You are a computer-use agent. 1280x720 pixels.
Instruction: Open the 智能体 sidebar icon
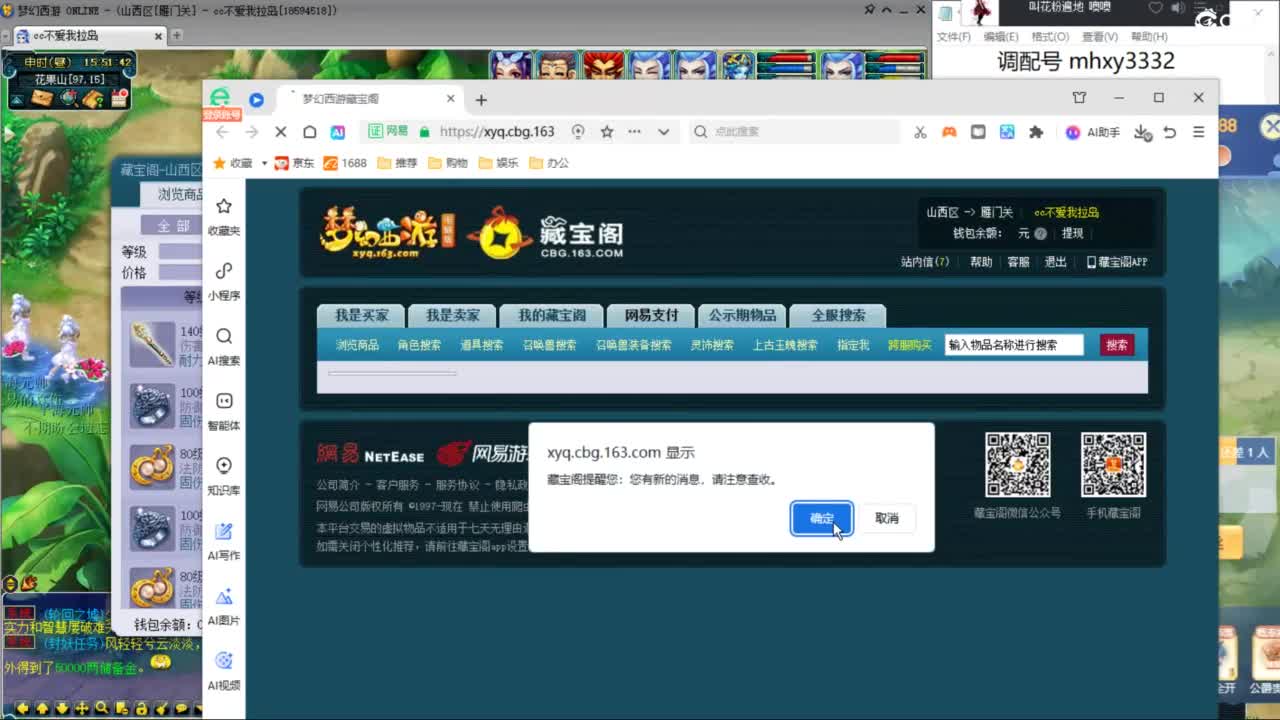(x=224, y=411)
